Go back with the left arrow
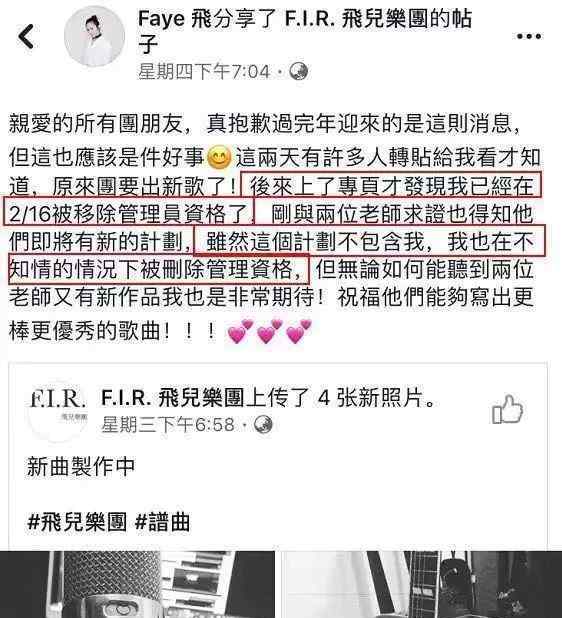This screenshot has width=562, height=618. pyautogui.click(x=26, y=37)
